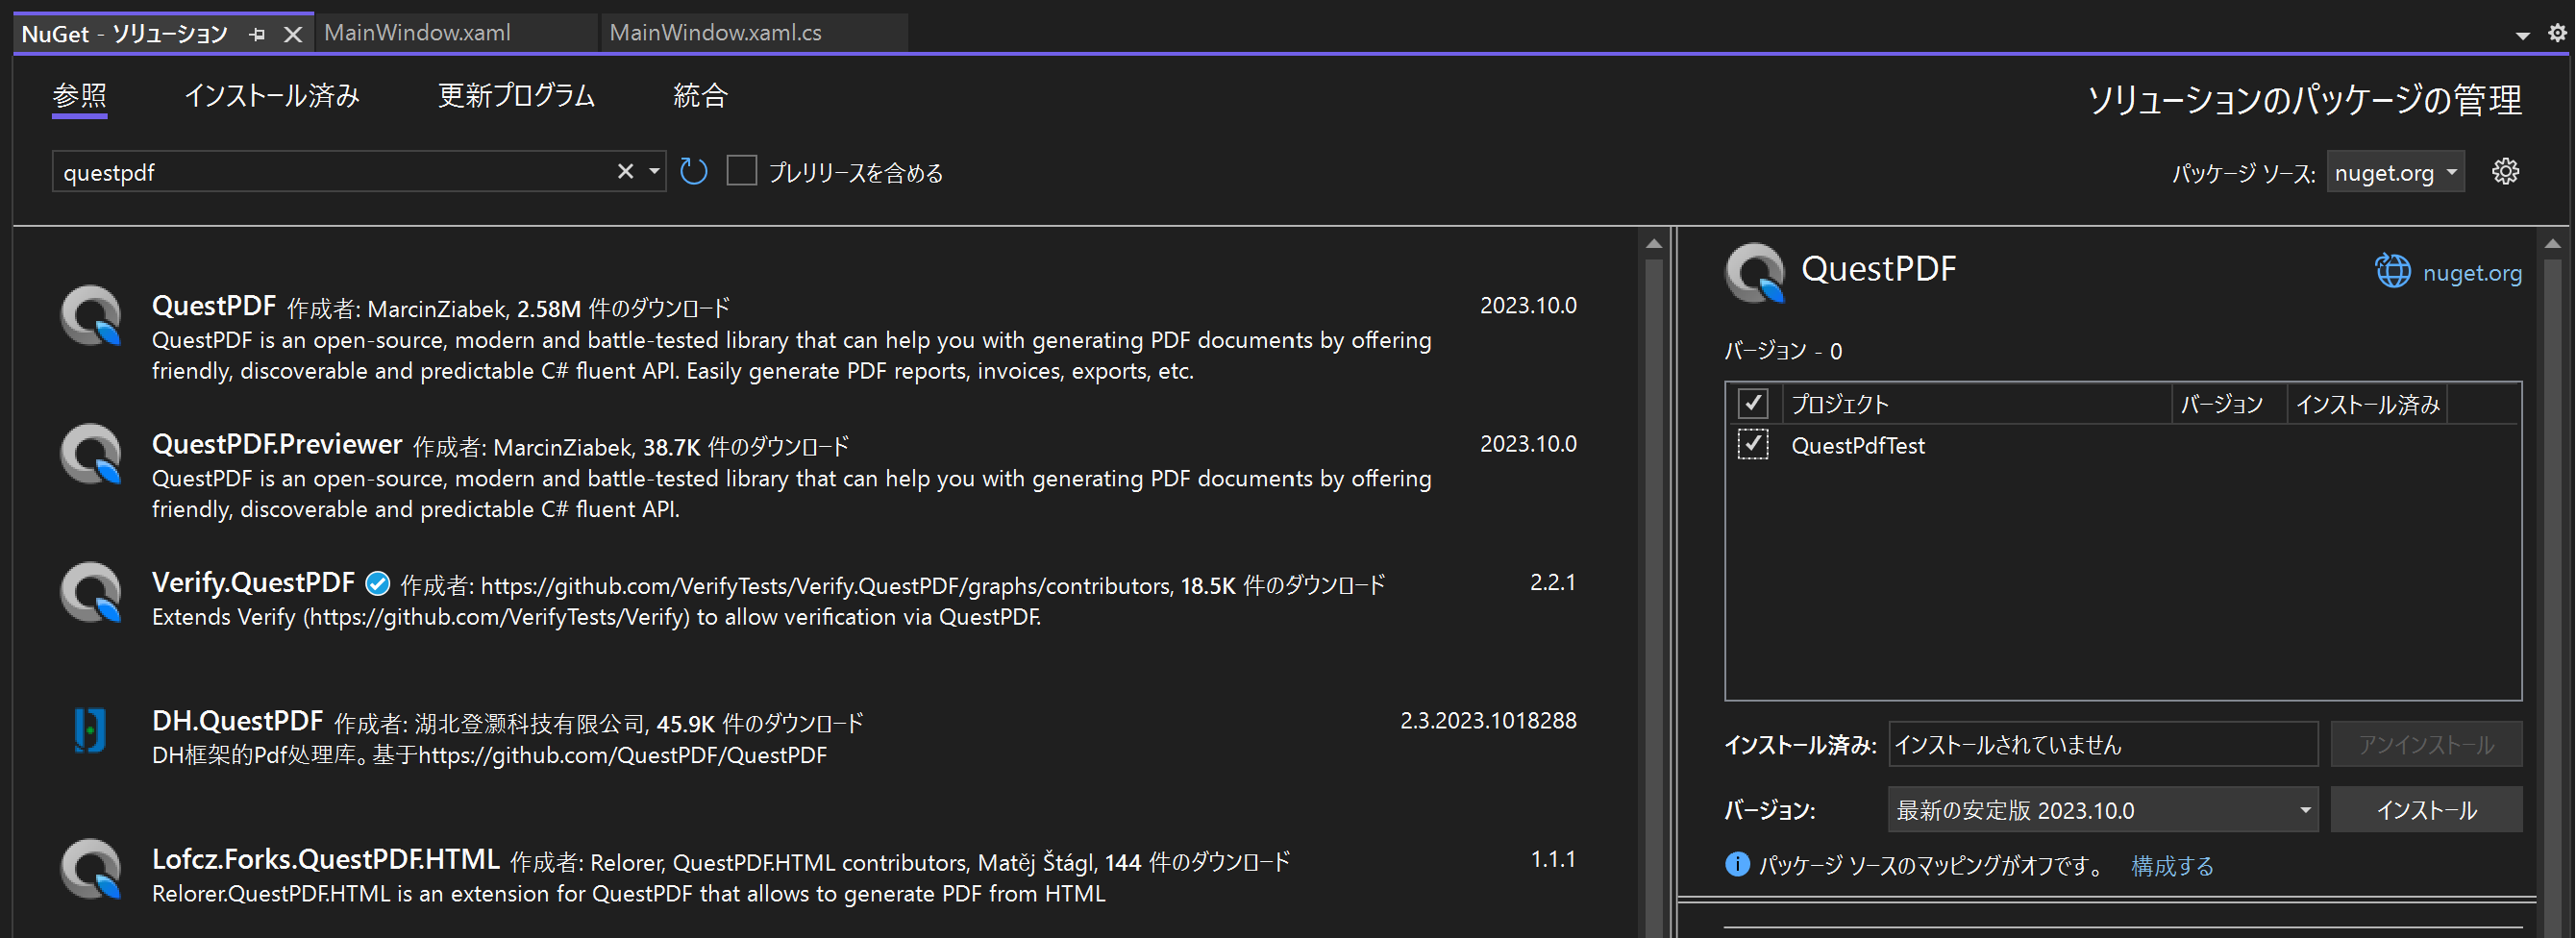
Task: Click the インストール button
Action: click(2426, 810)
